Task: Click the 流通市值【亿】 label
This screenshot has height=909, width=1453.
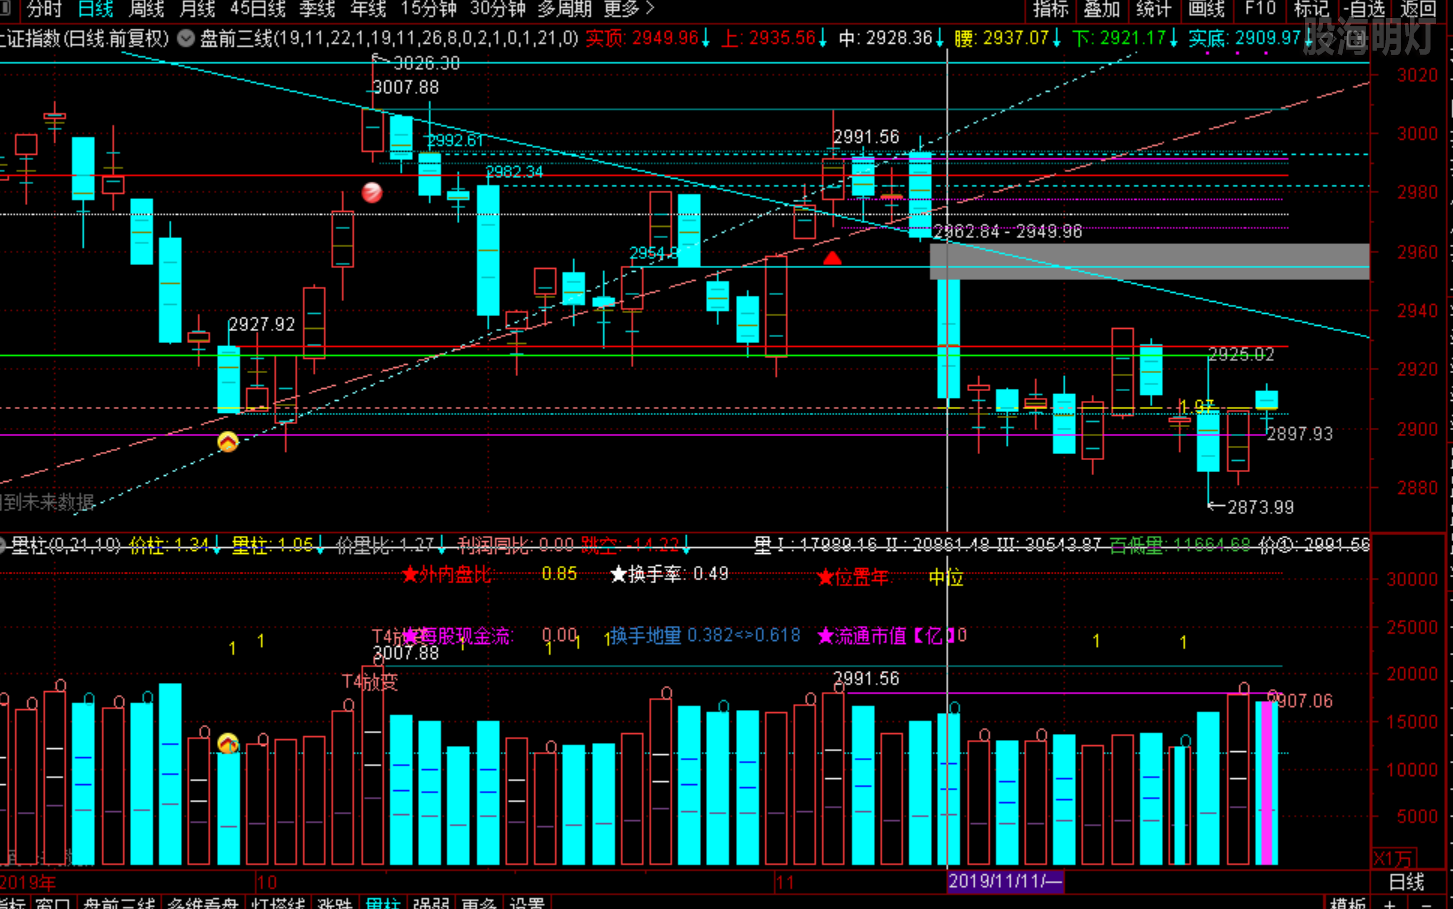Action: [887, 636]
